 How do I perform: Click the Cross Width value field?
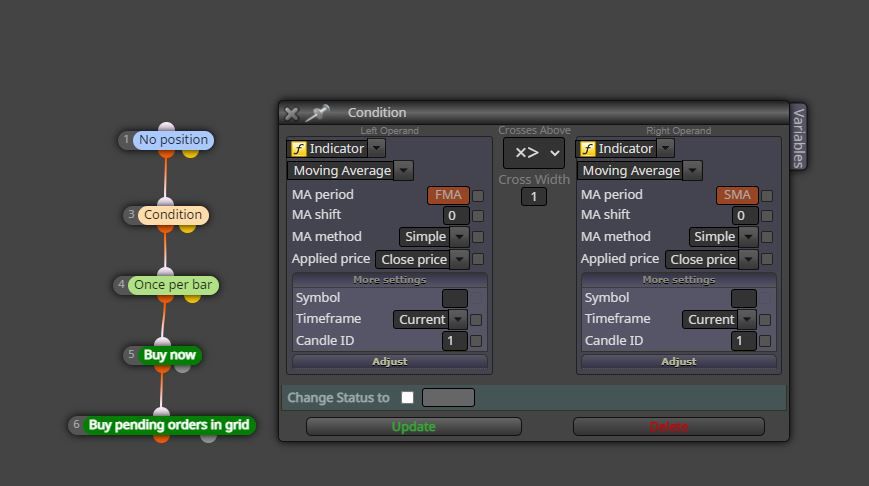click(x=534, y=197)
